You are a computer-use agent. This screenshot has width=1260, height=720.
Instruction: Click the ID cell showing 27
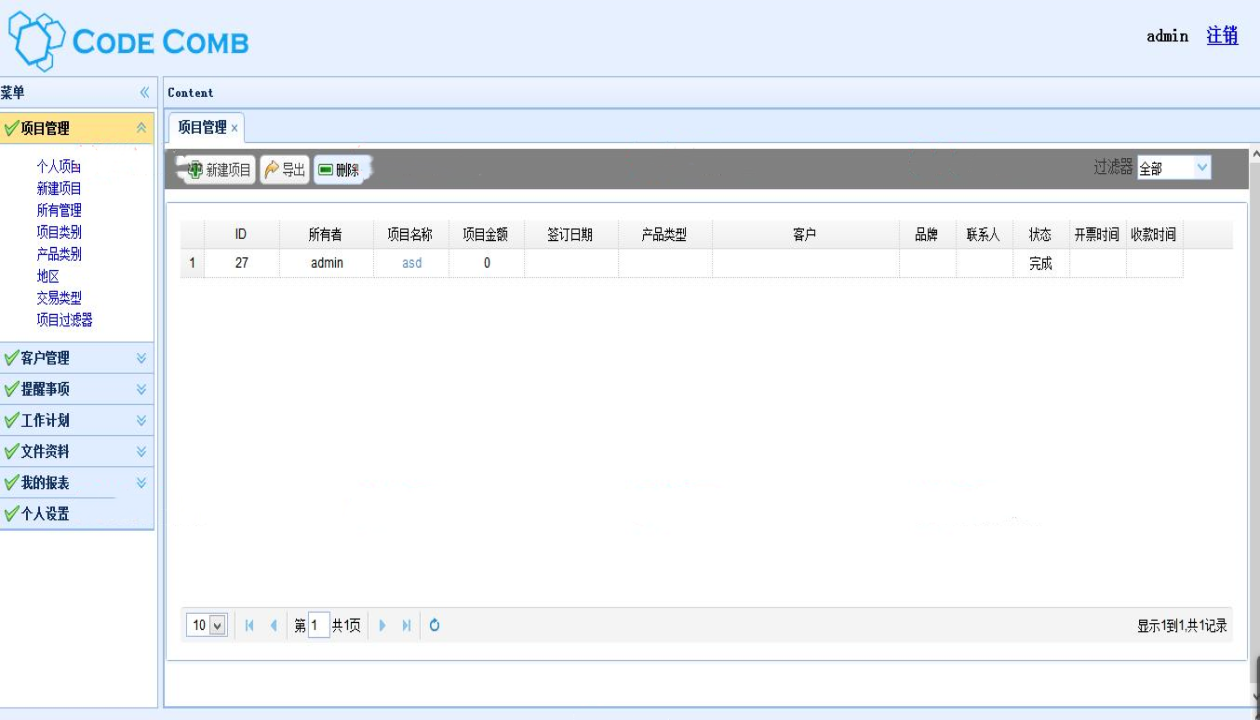tap(241, 263)
